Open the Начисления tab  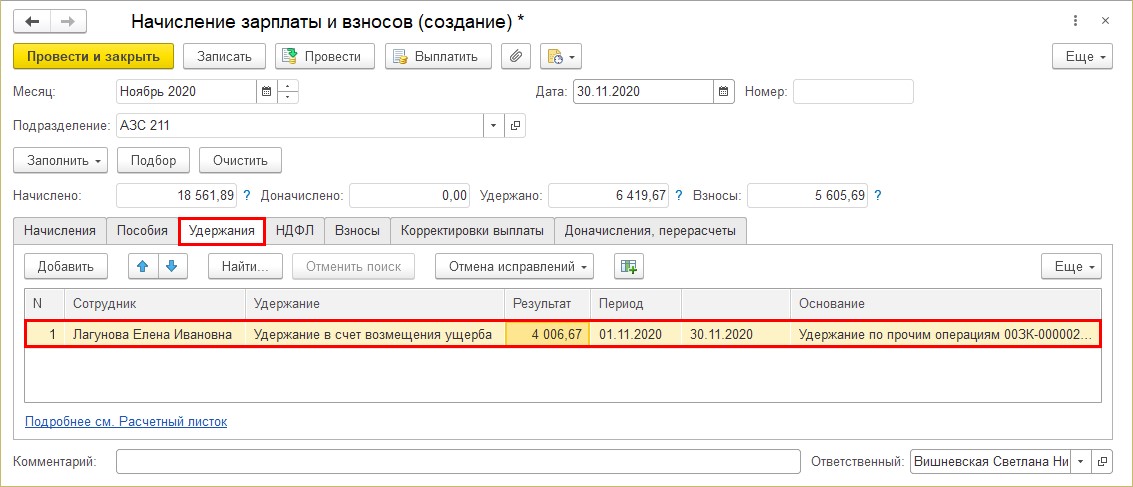click(59, 231)
